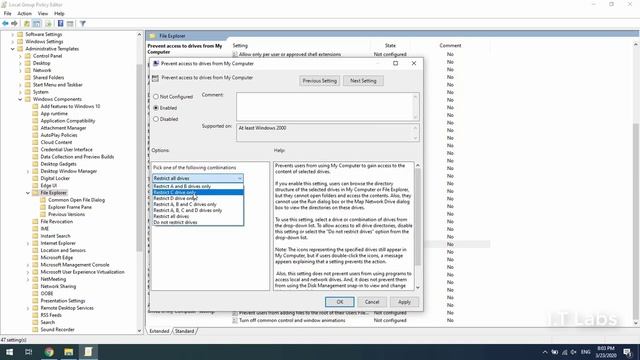The width and height of the screenshot is (640, 360).
Task: Click the Cancel button
Action: (x=372, y=302)
